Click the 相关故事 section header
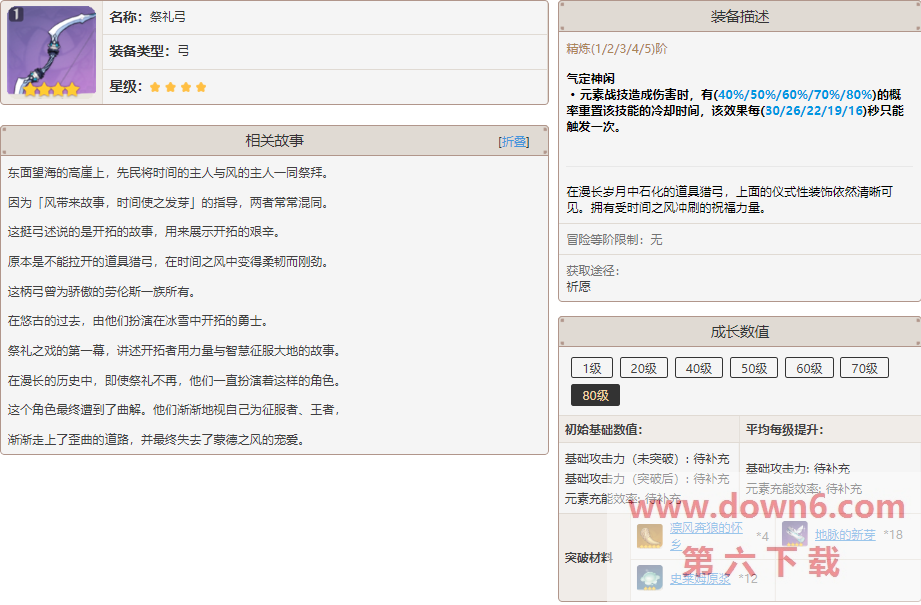921x605 pixels. pos(275,141)
